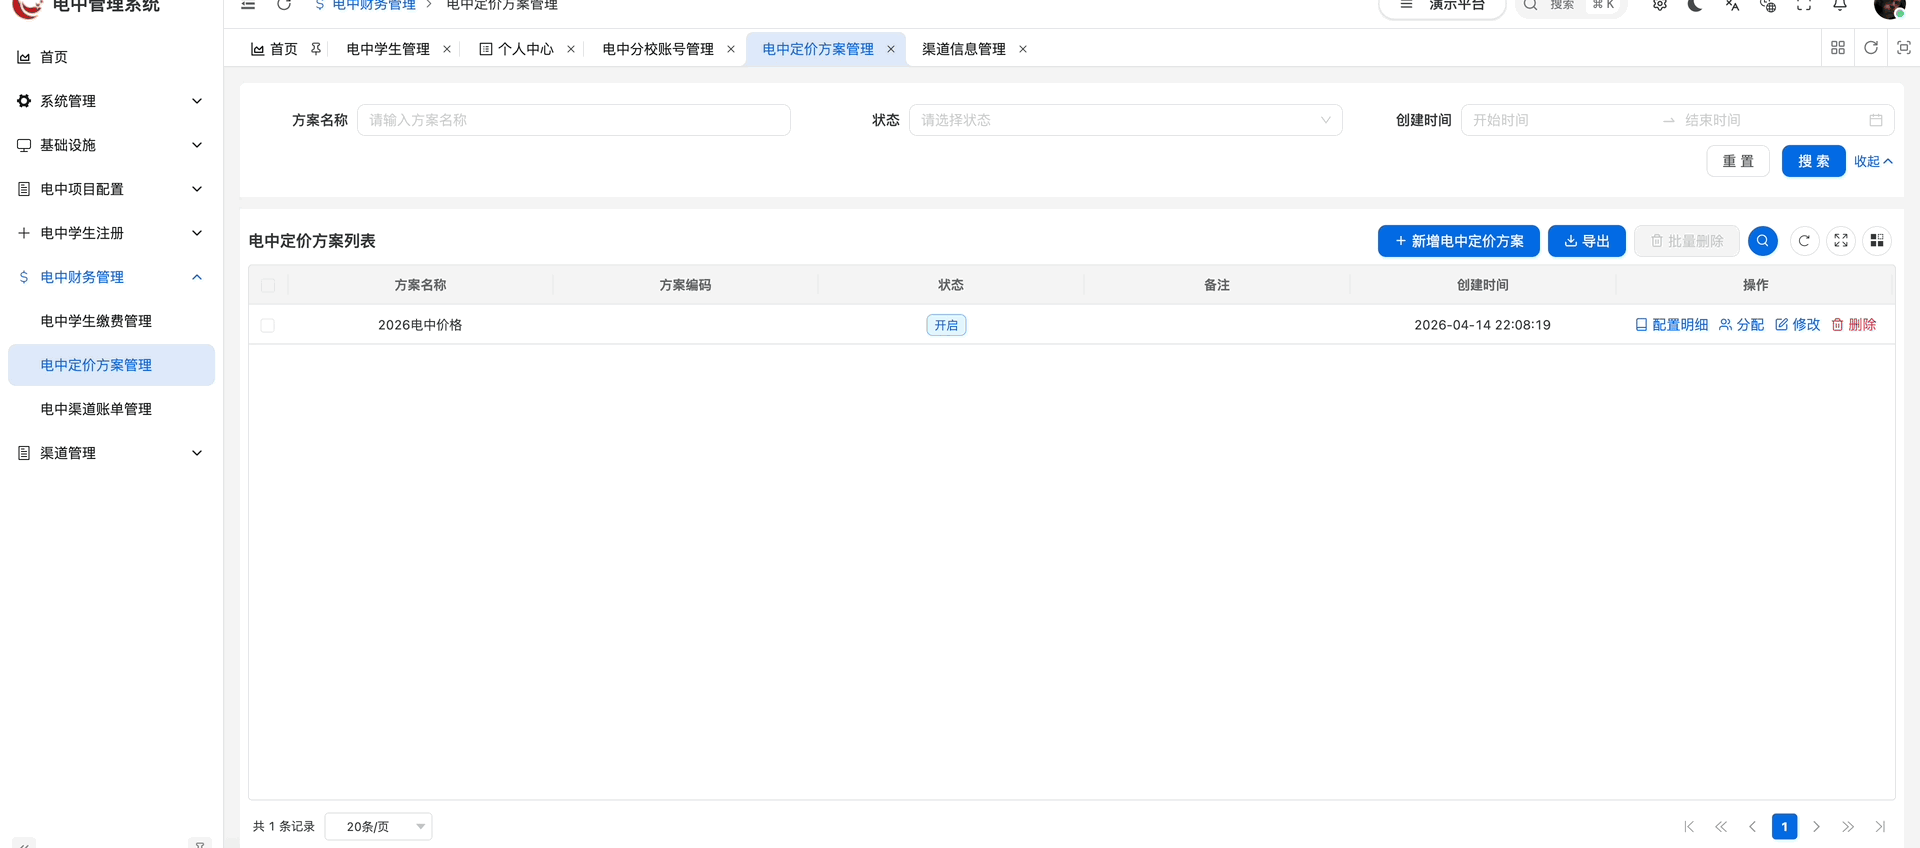Screen dimensions: 1920x848
Task: Toggle dark mode moon icon
Action: (x=1696, y=5)
